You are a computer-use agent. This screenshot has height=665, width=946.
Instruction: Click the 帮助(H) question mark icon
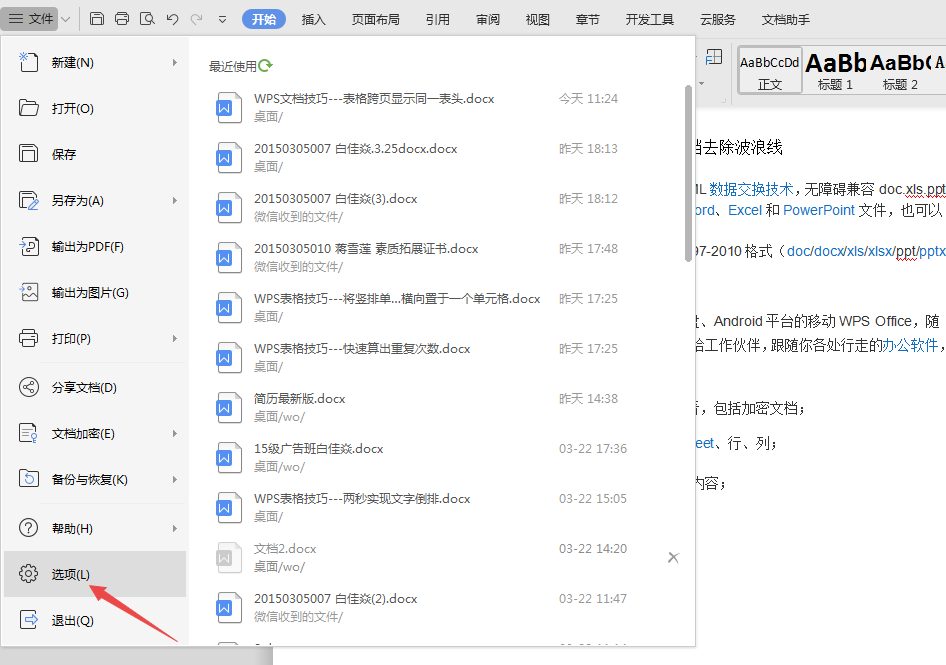[x=28, y=528]
